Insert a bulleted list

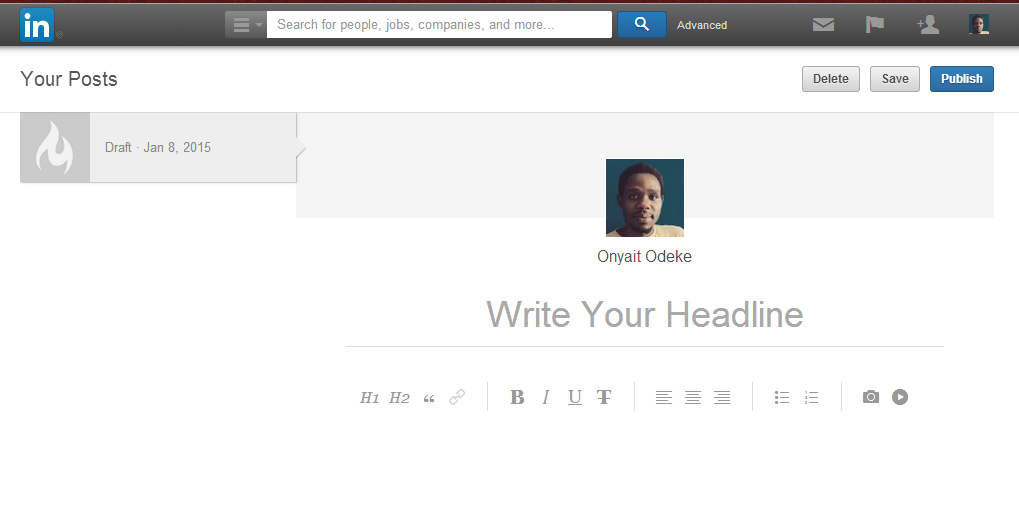(x=782, y=397)
